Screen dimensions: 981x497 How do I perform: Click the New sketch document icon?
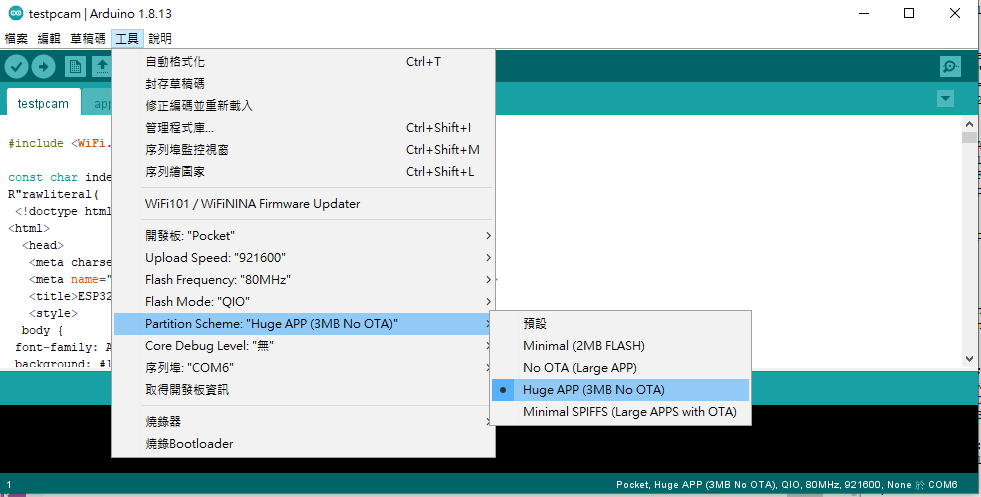76,66
